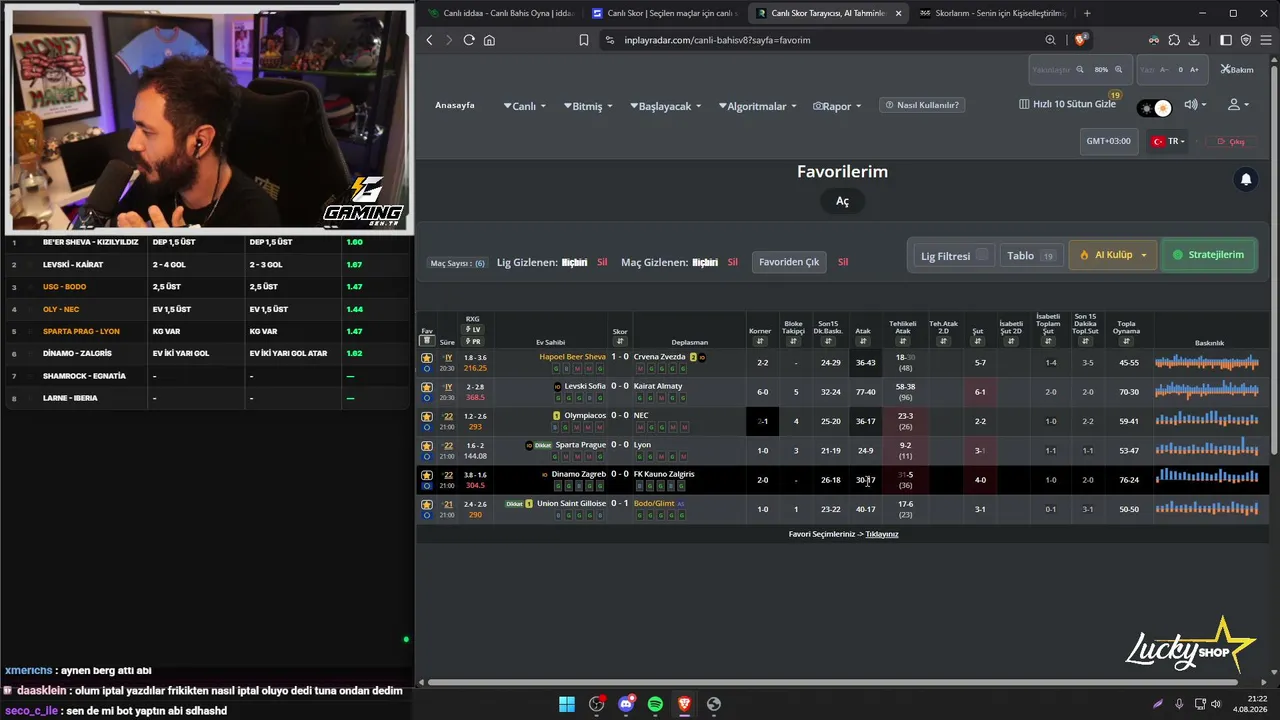Expand the Bitmiş dropdown menu
Screen dimensions: 1280x720
[x=589, y=106]
